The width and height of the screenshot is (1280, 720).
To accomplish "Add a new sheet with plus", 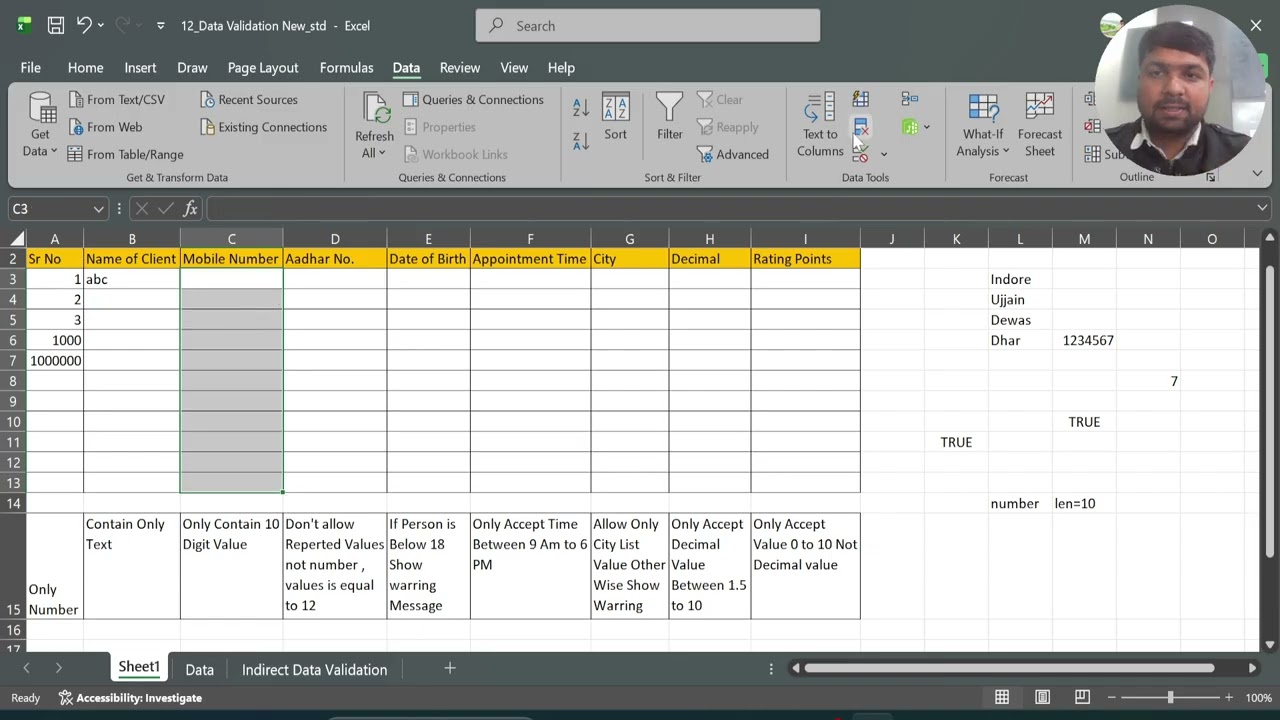I will tap(450, 668).
